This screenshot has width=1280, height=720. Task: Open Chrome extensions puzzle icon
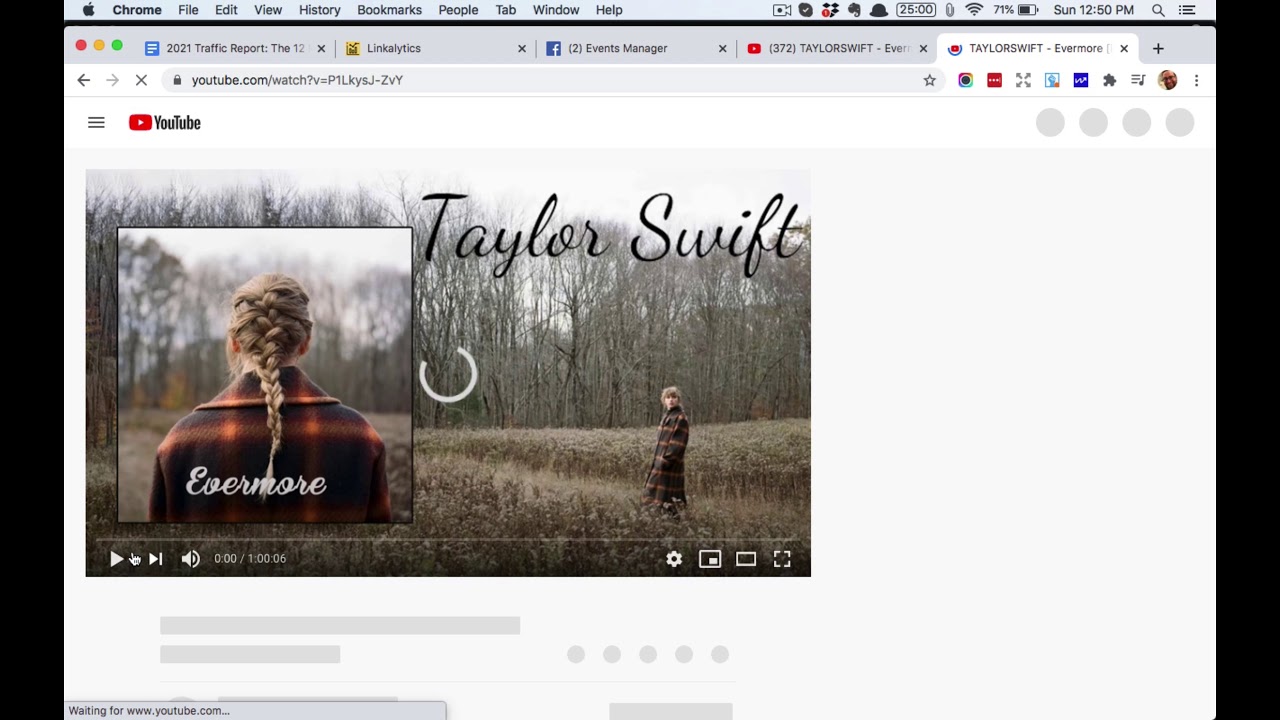coord(1109,80)
